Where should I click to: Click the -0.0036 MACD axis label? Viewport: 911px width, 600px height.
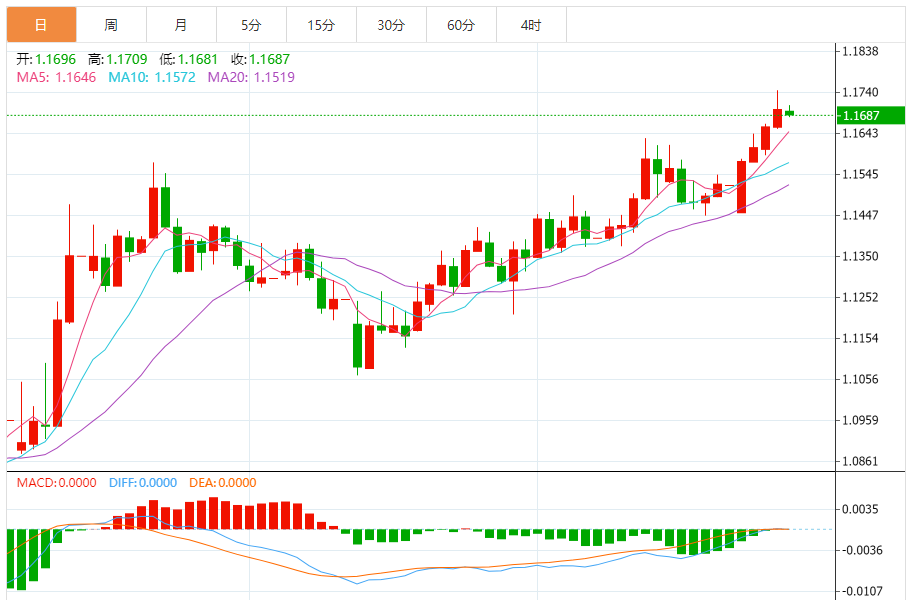pyautogui.click(x=860, y=550)
